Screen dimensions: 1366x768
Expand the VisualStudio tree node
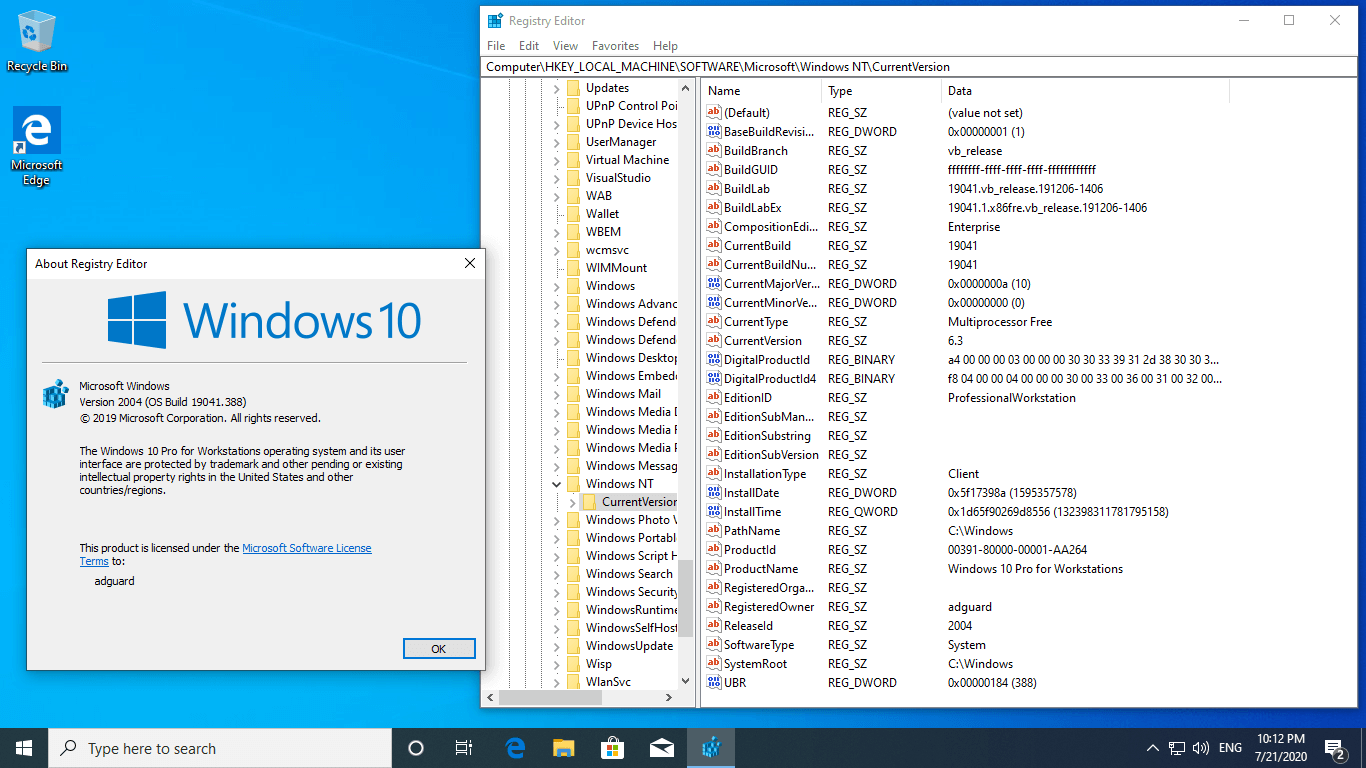pyautogui.click(x=557, y=178)
